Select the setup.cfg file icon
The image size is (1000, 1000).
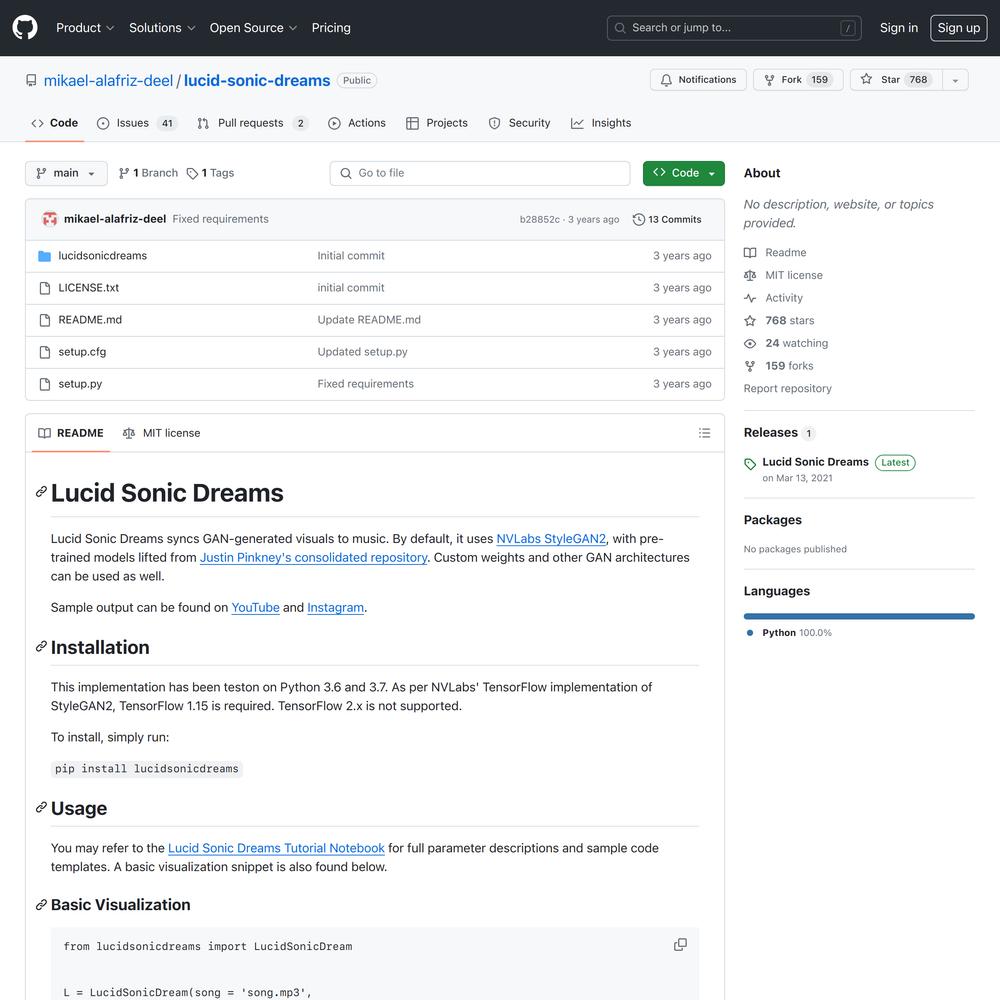click(45, 352)
